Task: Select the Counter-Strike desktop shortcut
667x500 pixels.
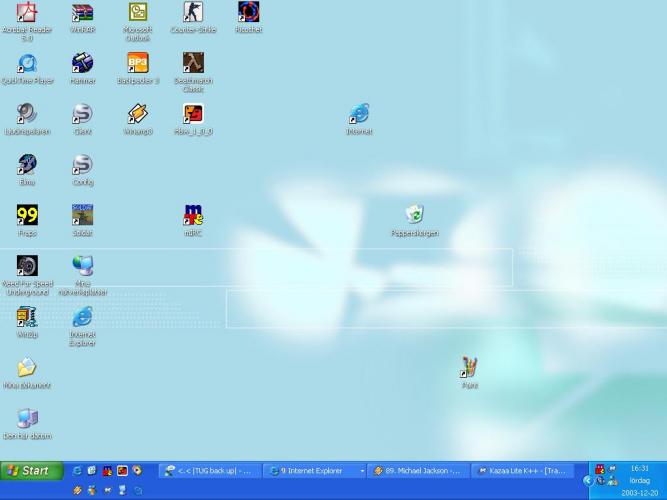Action: click(193, 13)
